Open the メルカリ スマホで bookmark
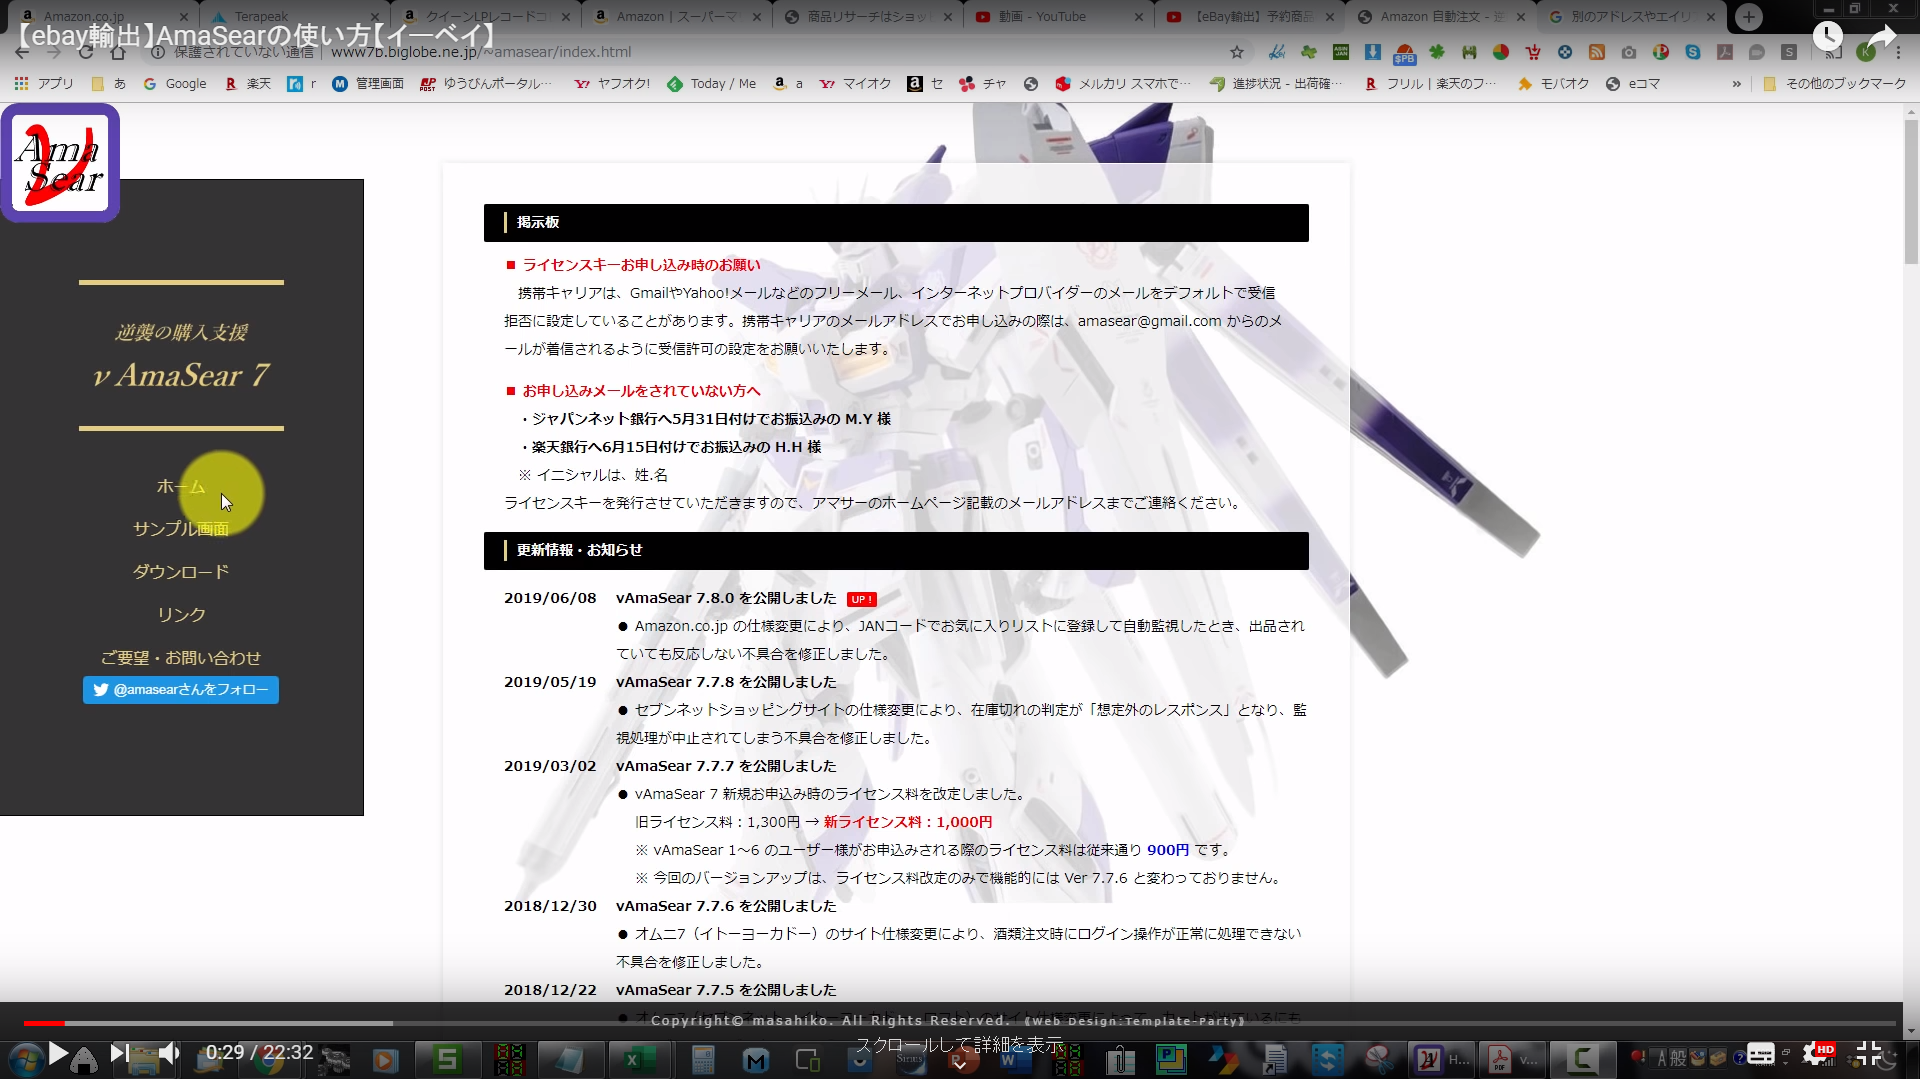1920x1079 pixels. coord(1123,84)
